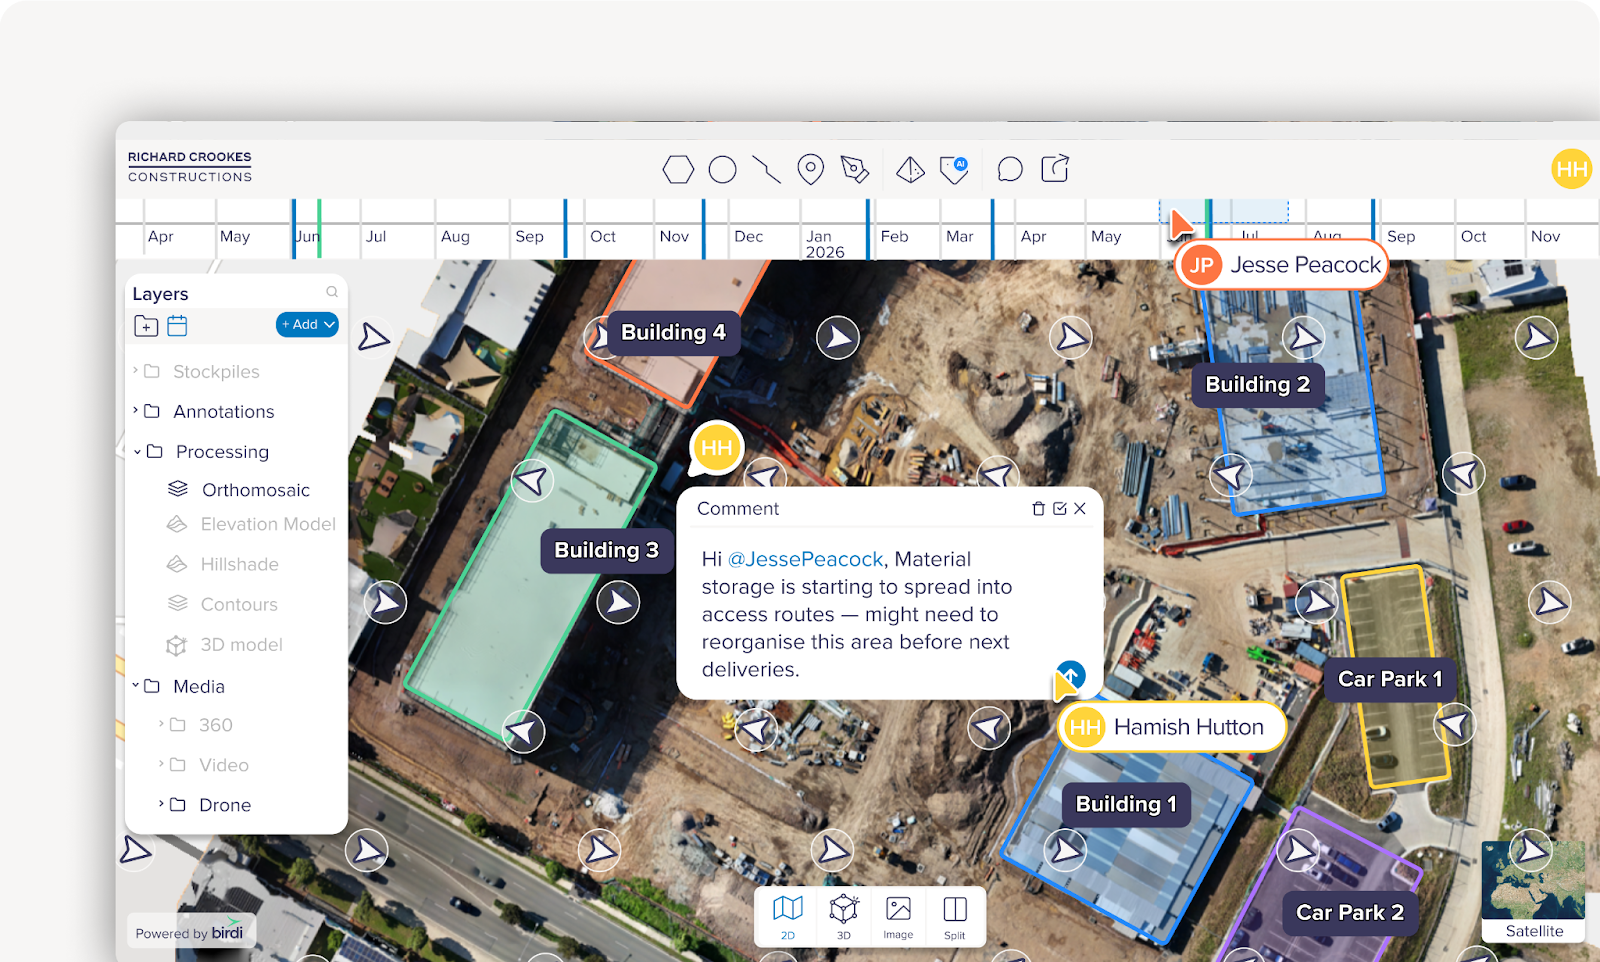This screenshot has width=1600, height=962.
Task: Close the Comment popup
Action: (1080, 509)
